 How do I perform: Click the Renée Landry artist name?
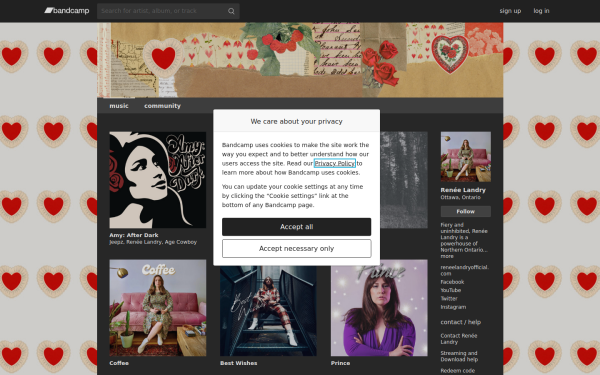(463, 190)
